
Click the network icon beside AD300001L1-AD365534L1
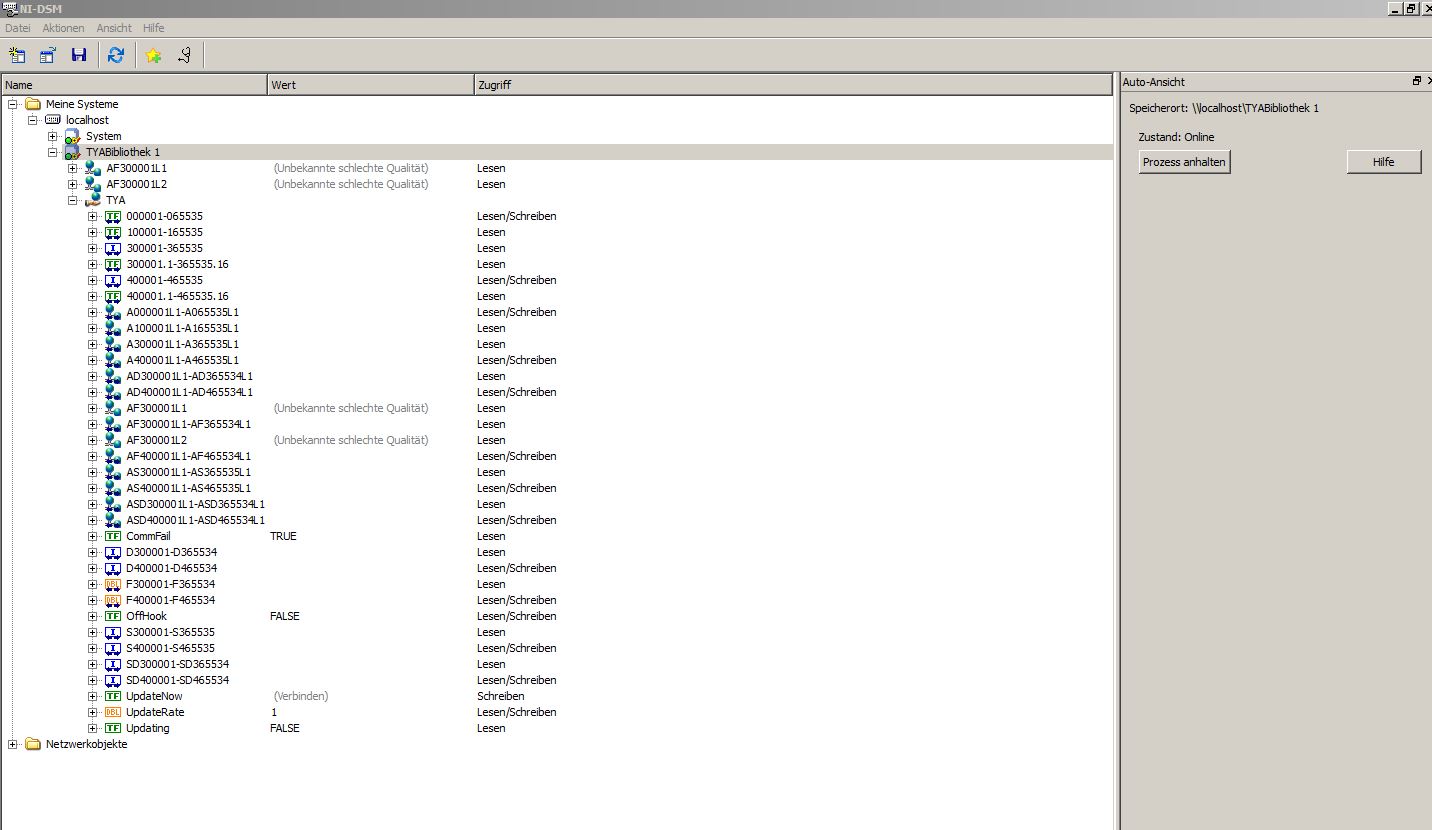(x=113, y=376)
